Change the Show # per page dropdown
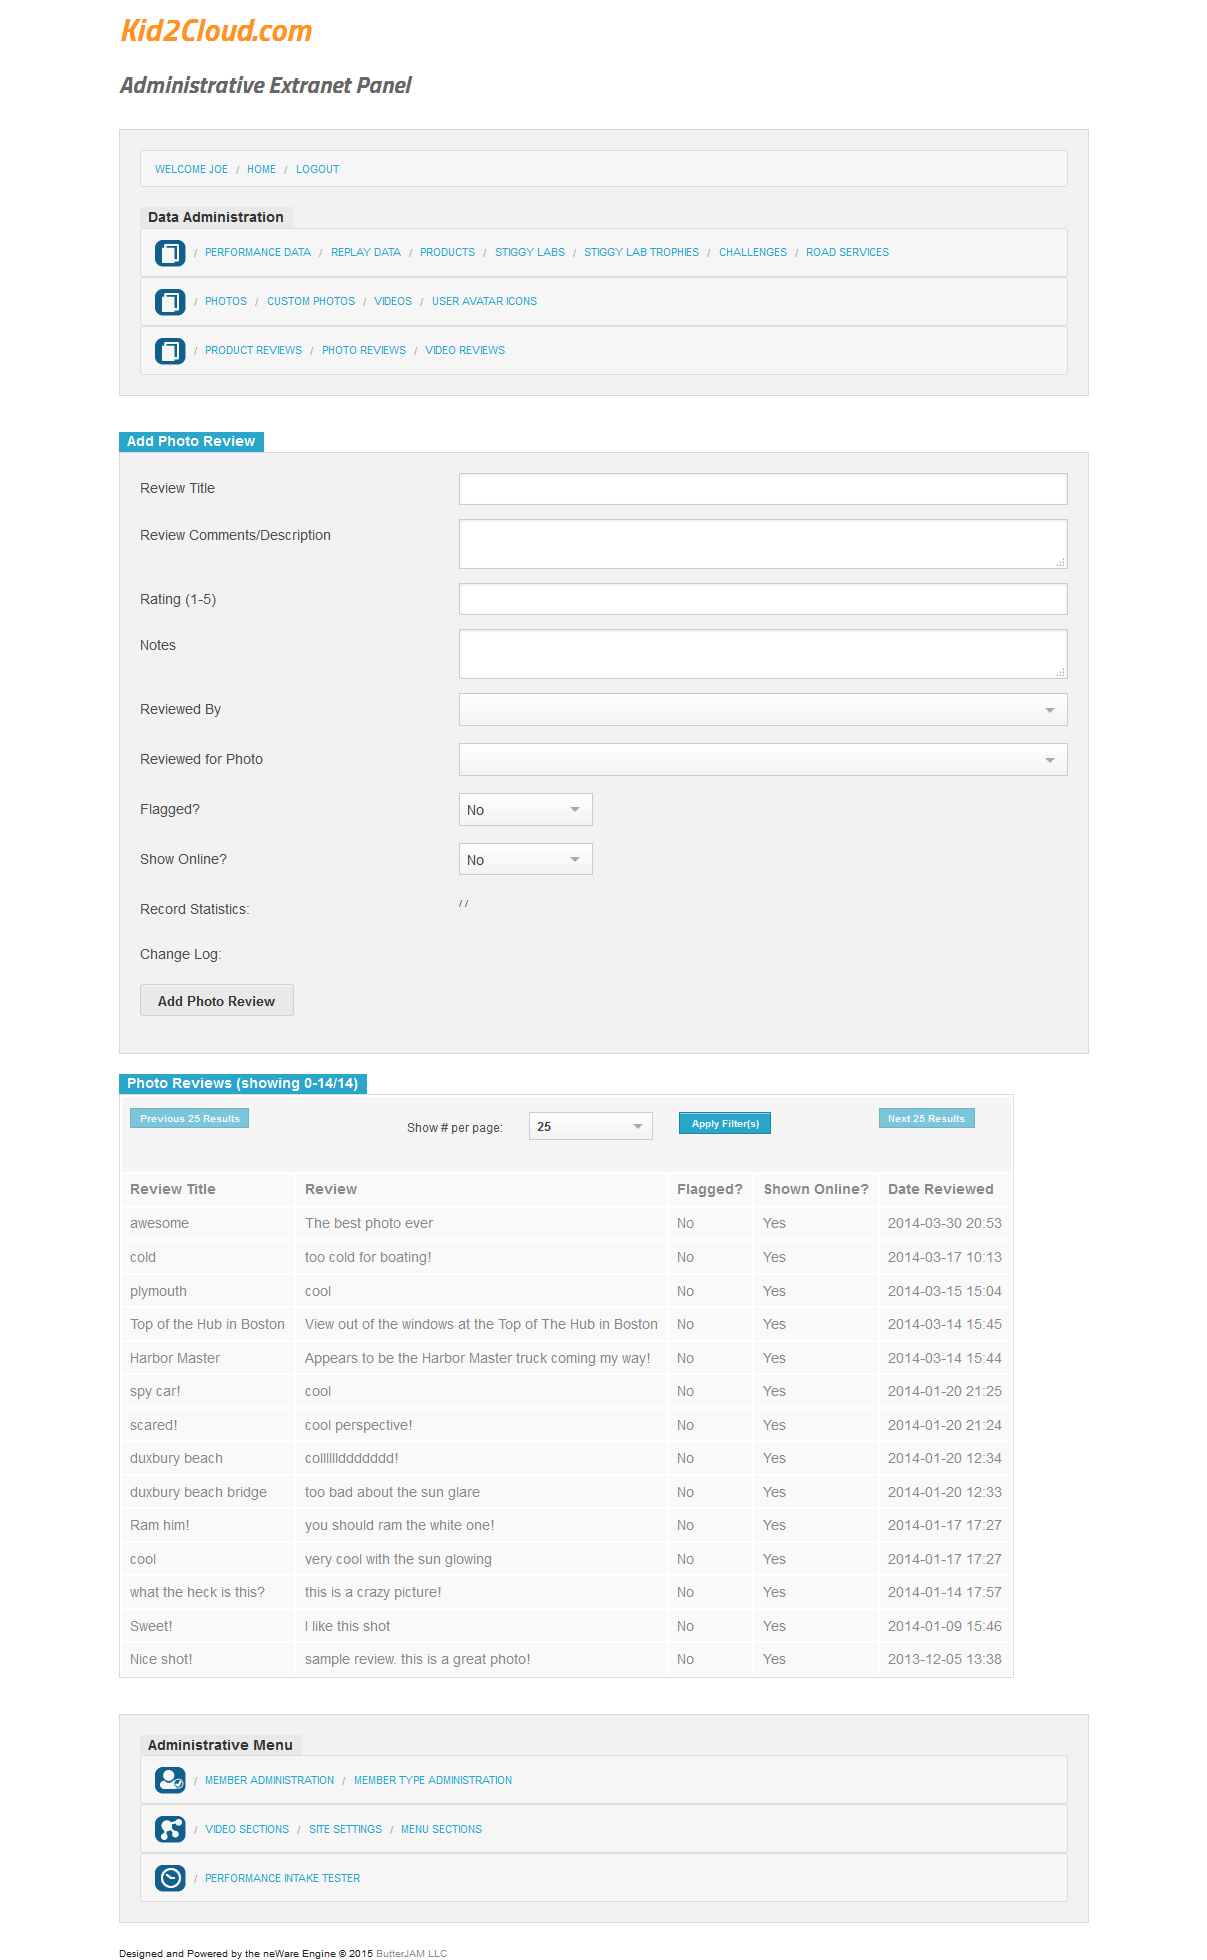This screenshot has height=1960, width=1207. coord(590,1127)
